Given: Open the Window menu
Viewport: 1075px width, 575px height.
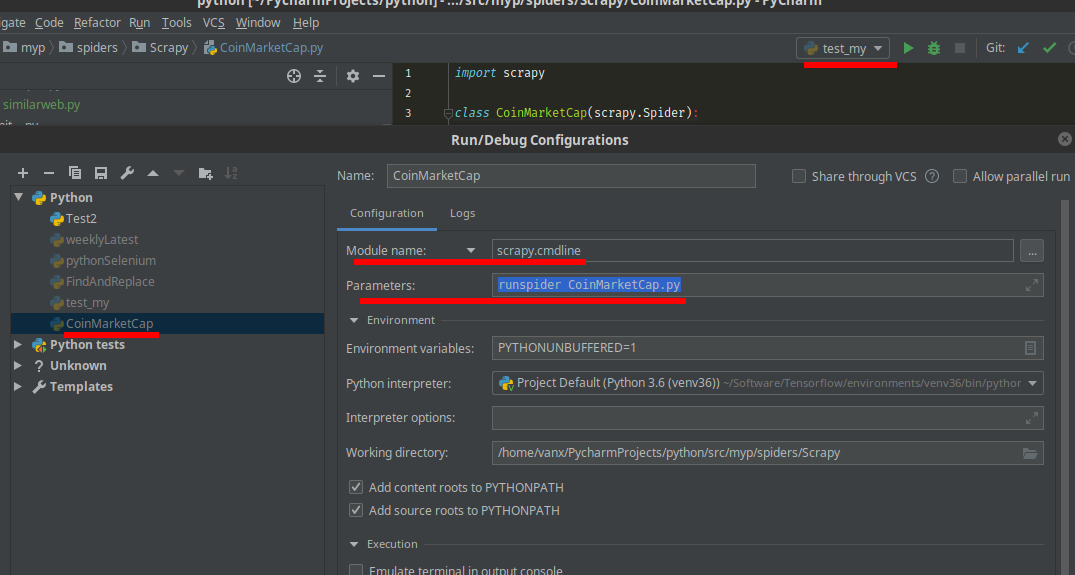Looking at the screenshot, I should click(x=258, y=23).
